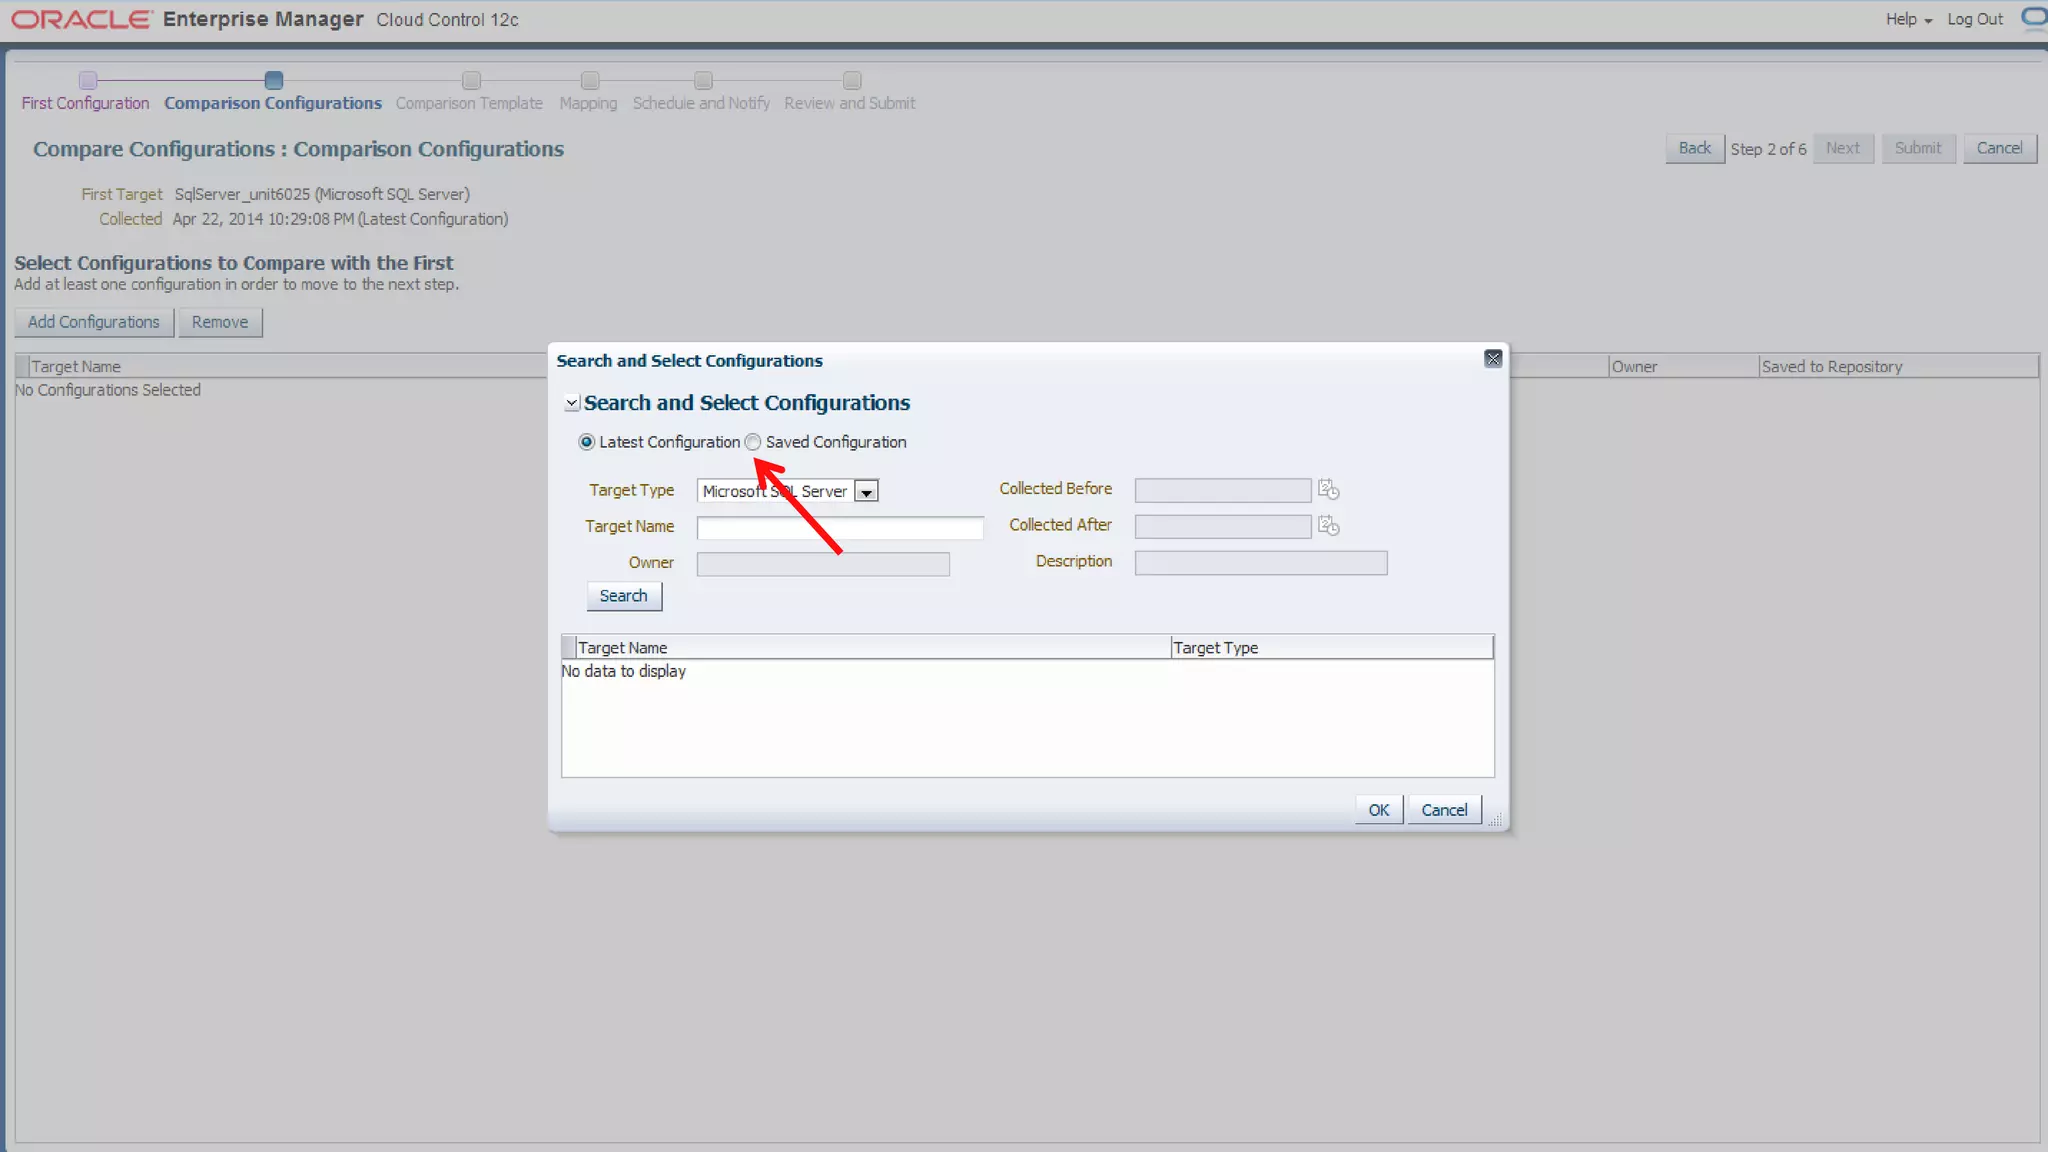Viewport: 2048px width, 1152px height.
Task: Click the Add Configurations button
Action: [x=94, y=322]
